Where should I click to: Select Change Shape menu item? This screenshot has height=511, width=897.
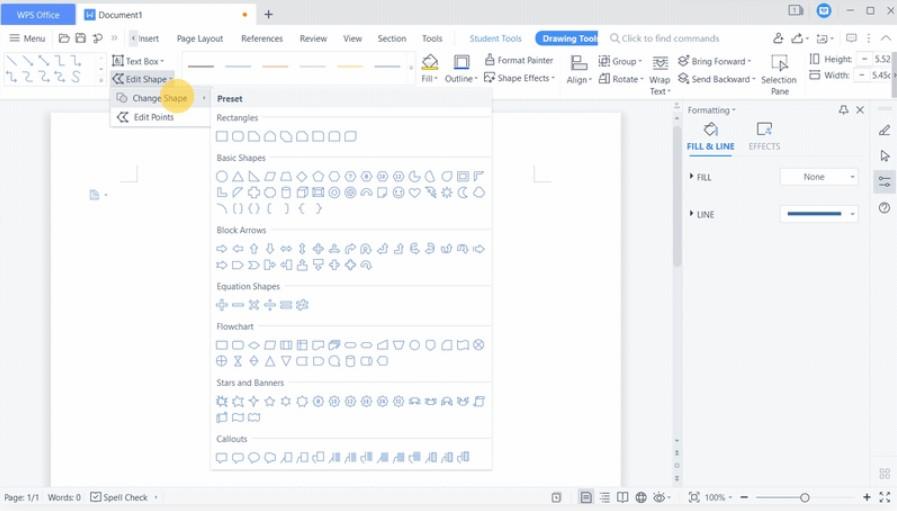click(160, 98)
